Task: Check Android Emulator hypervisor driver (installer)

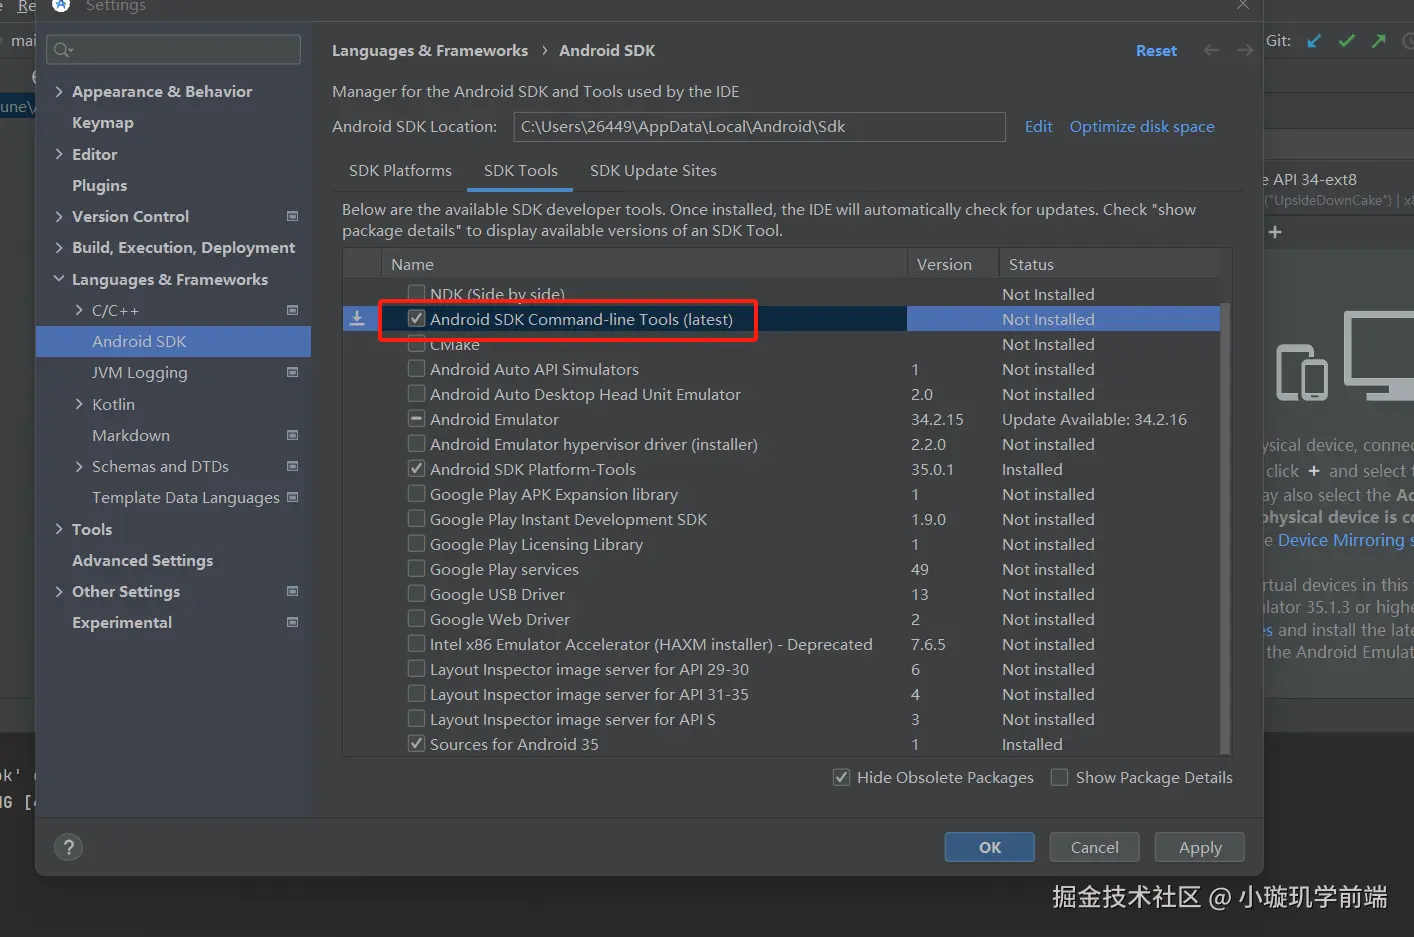Action: pos(417,444)
